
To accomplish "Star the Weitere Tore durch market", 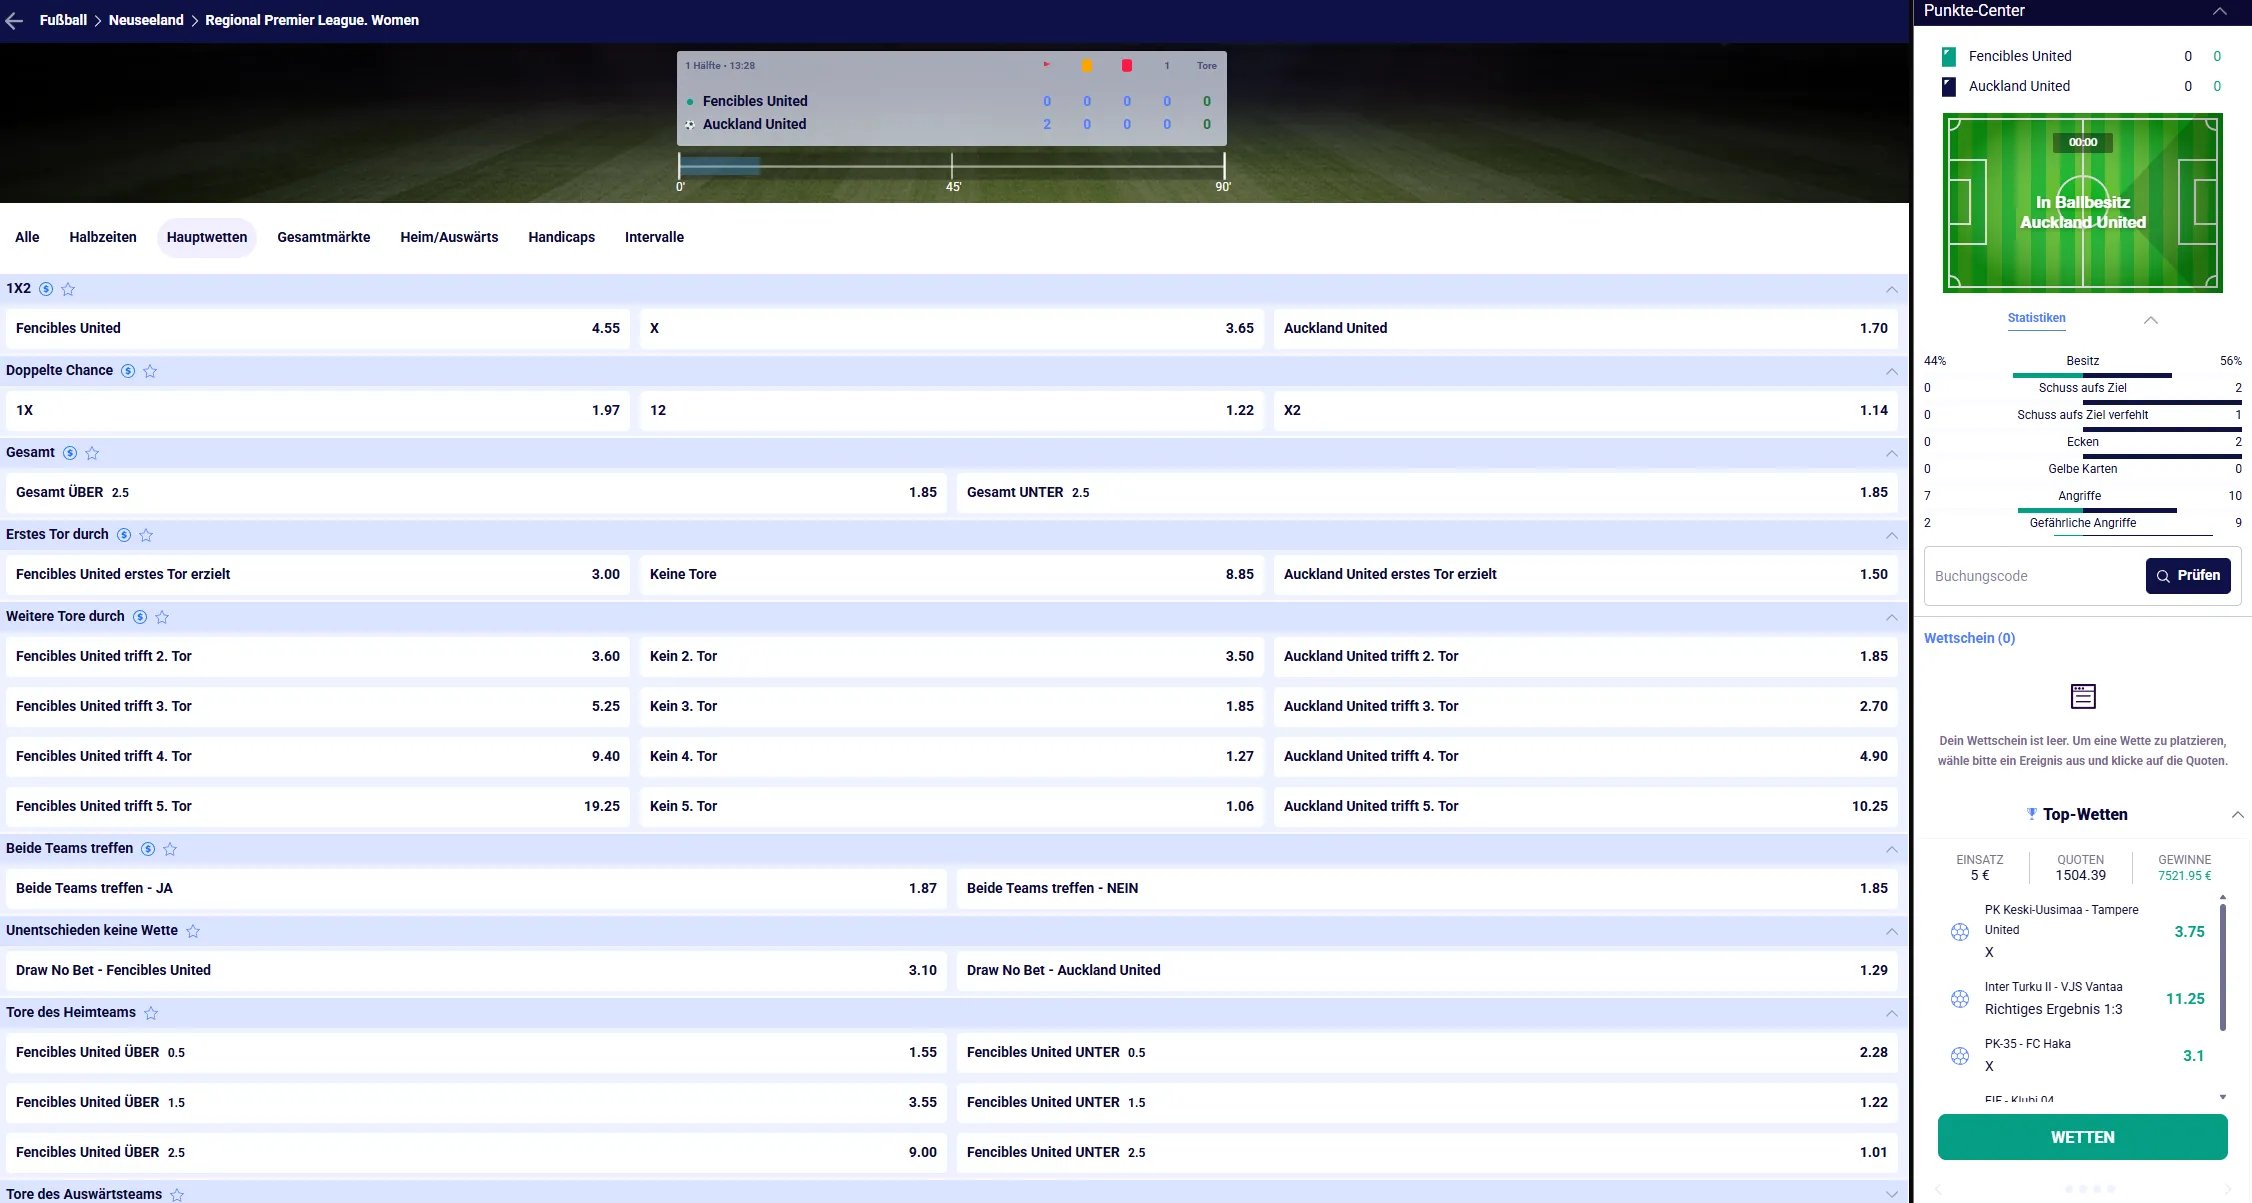I will (162, 617).
